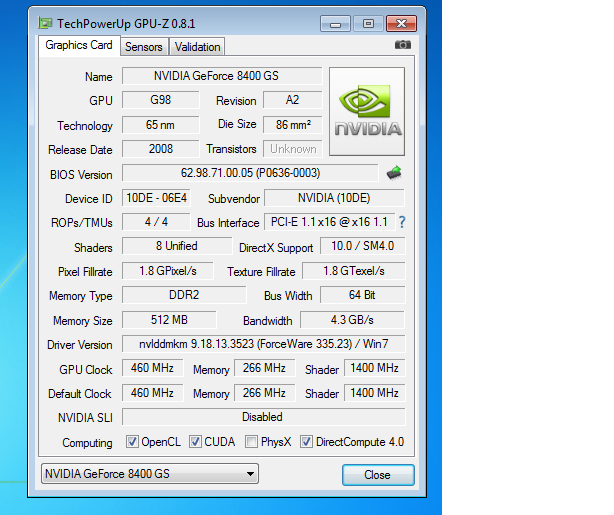
Task: Click the GPU field showing G98
Action: (161, 100)
